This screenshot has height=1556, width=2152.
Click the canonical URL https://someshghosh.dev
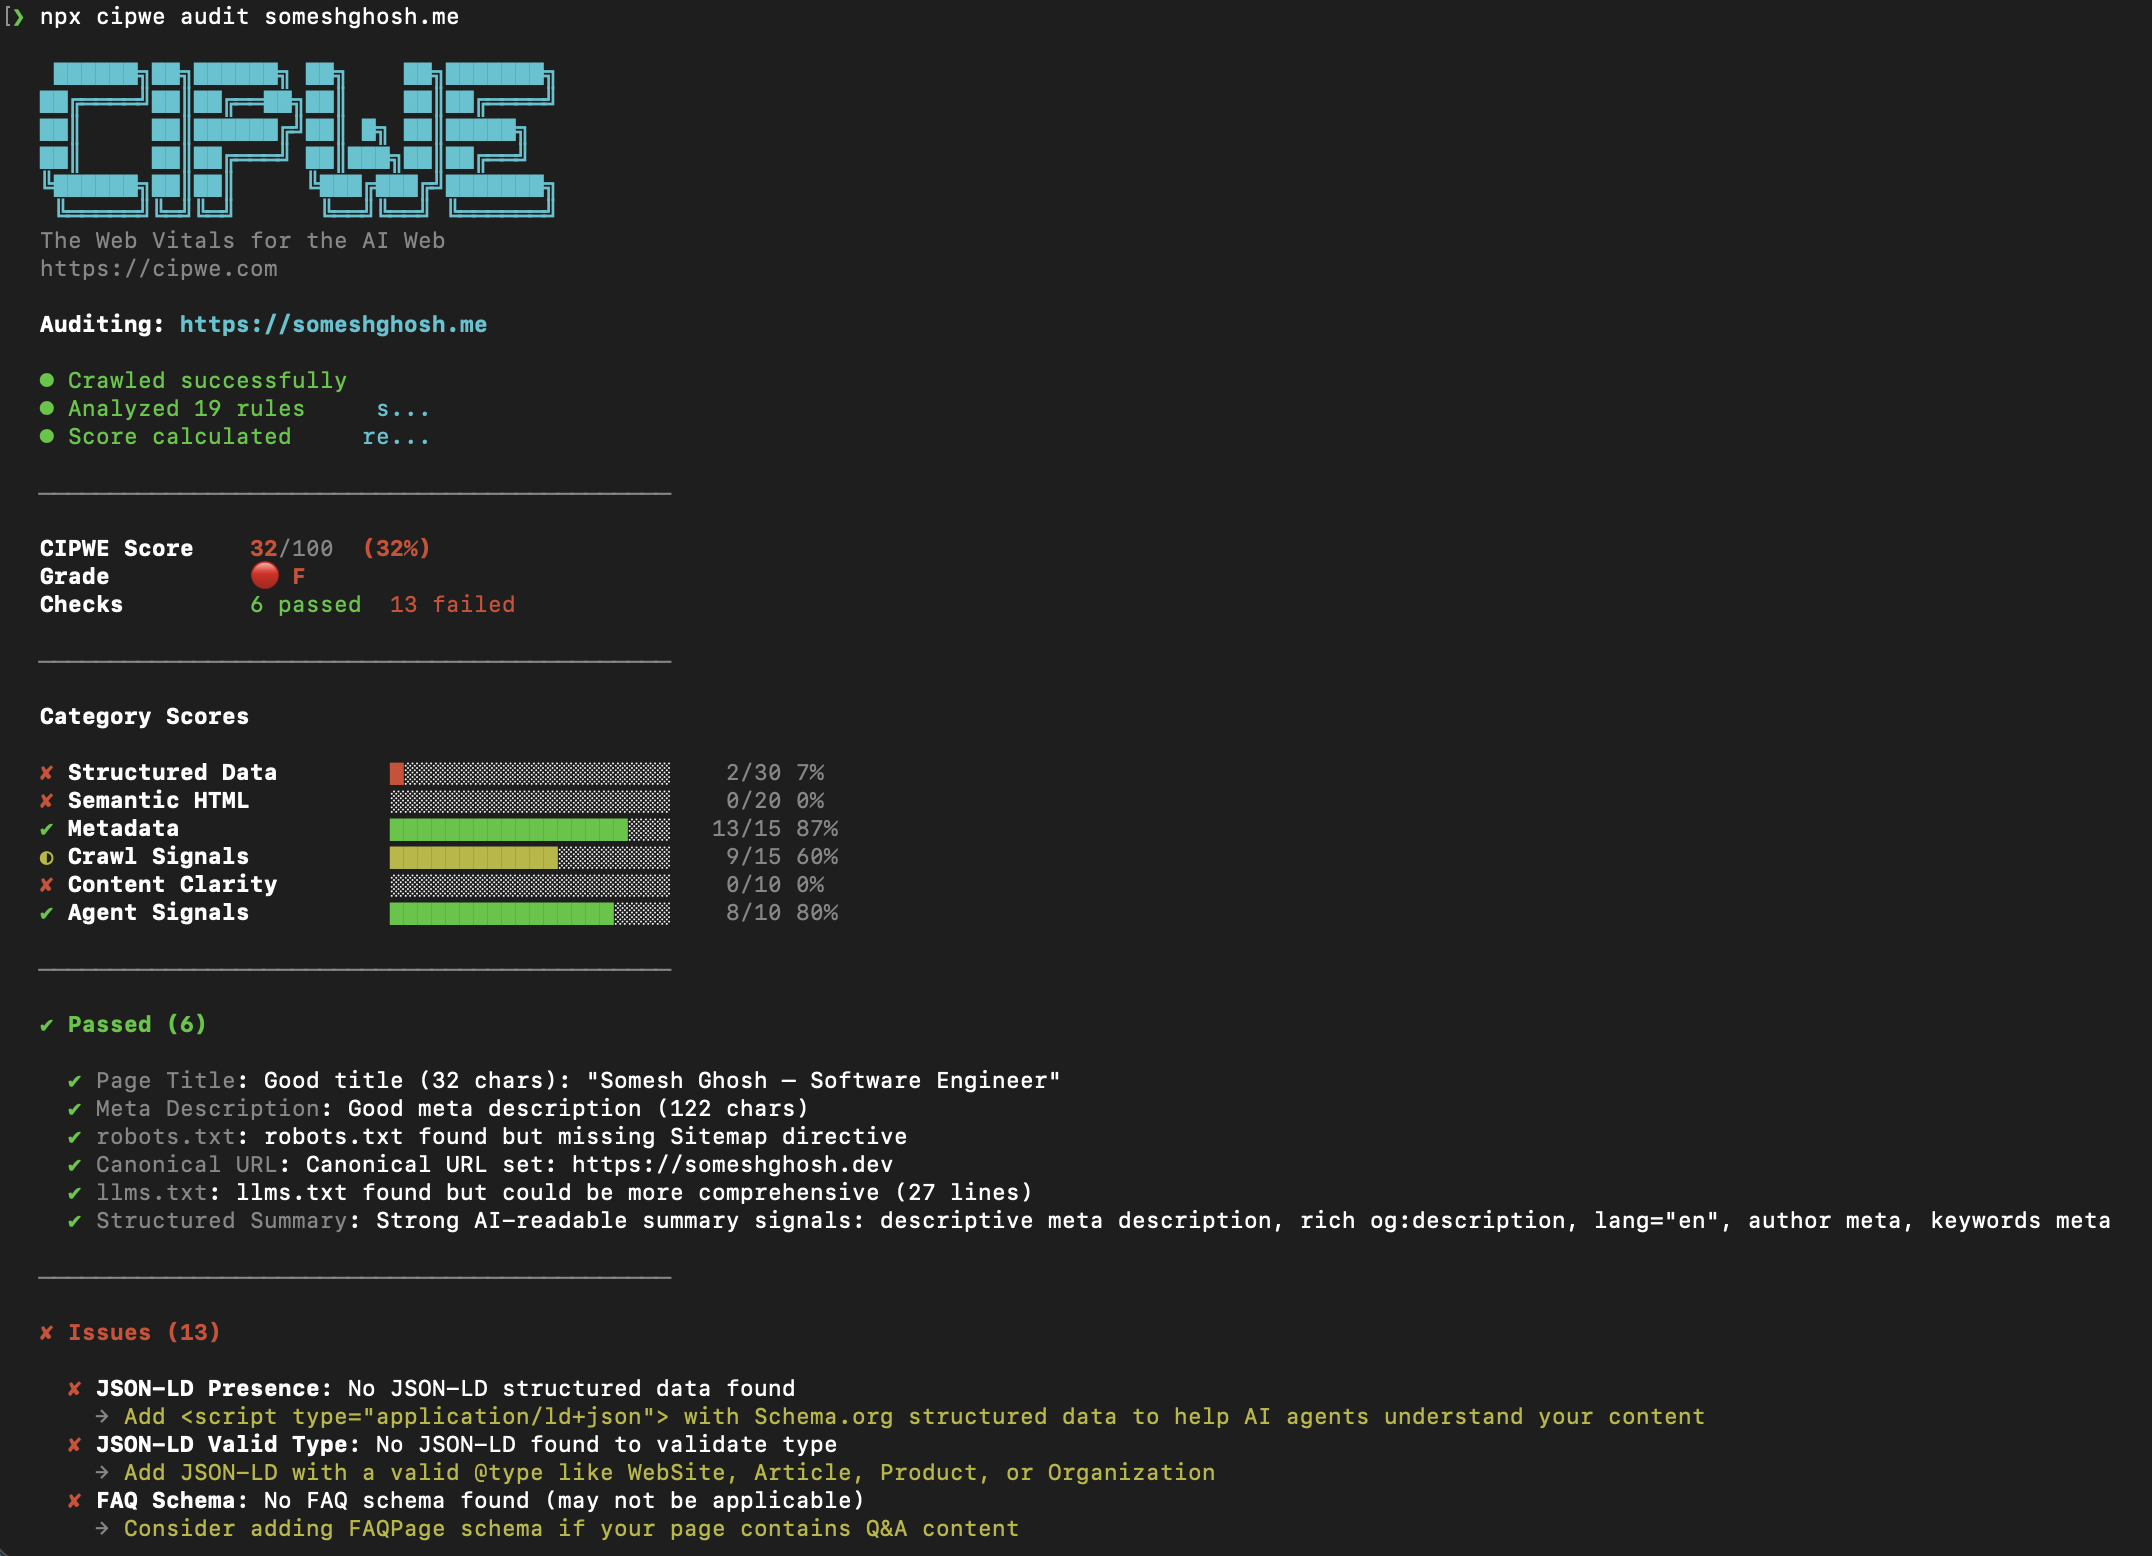[x=732, y=1164]
